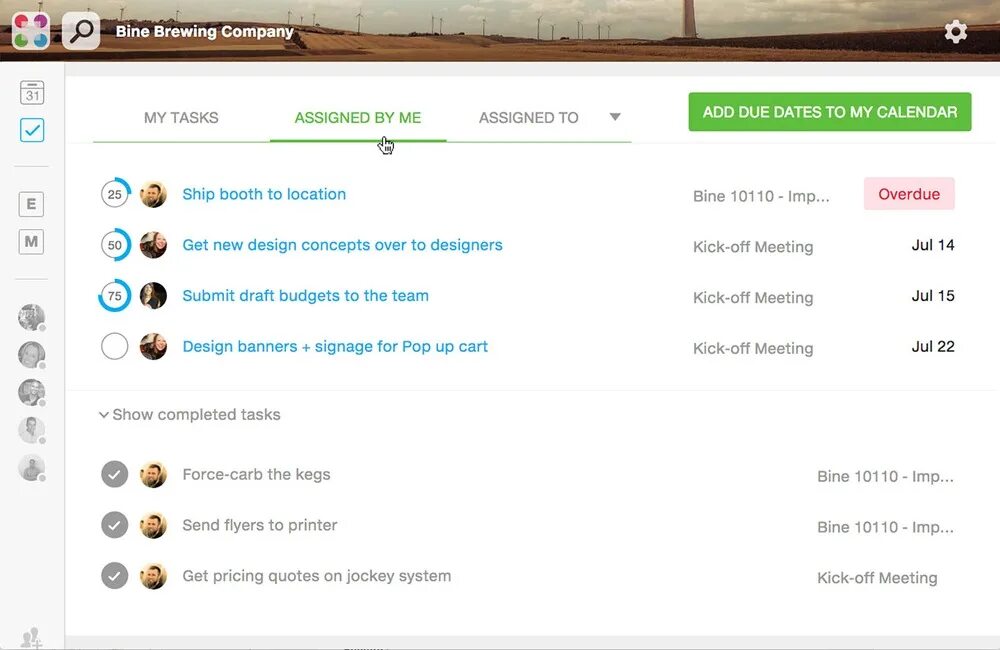1000x650 pixels.
Task: Click the colorful app logo icon
Action: pyautogui.click(x=31, y=32)
